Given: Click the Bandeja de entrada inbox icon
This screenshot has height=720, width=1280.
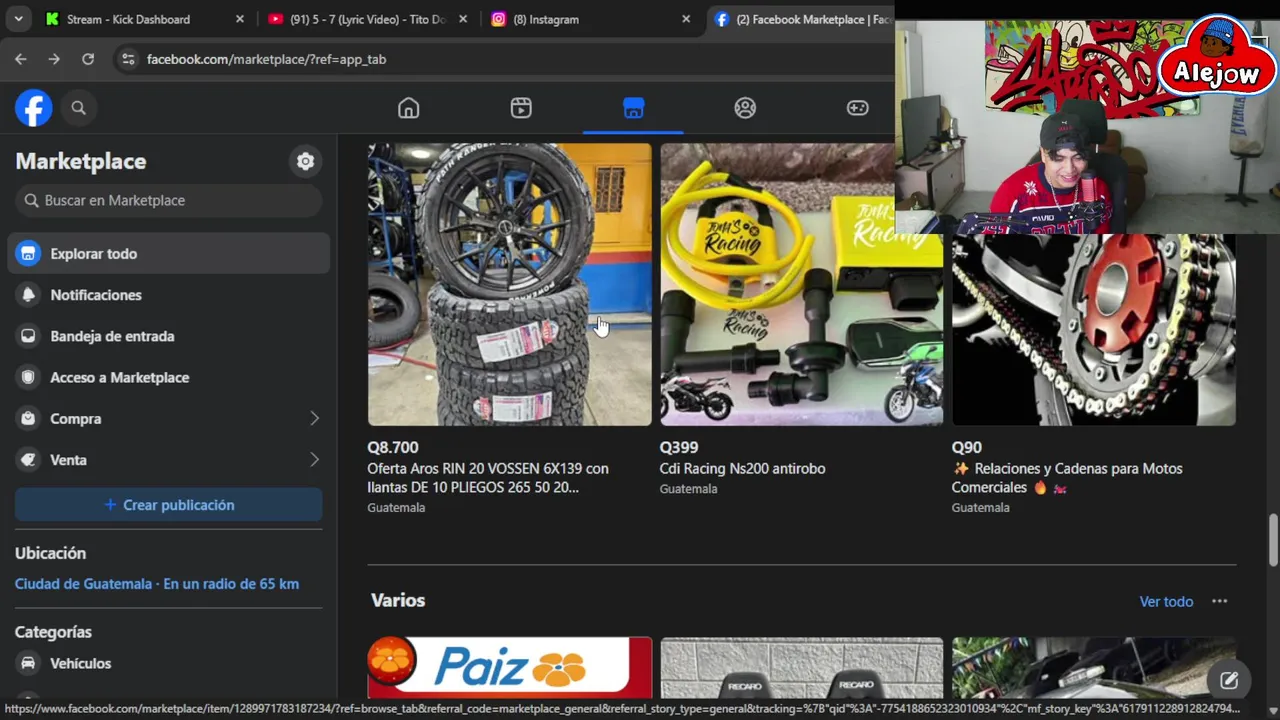Looking at the screenshot, I should click(28, 336).
